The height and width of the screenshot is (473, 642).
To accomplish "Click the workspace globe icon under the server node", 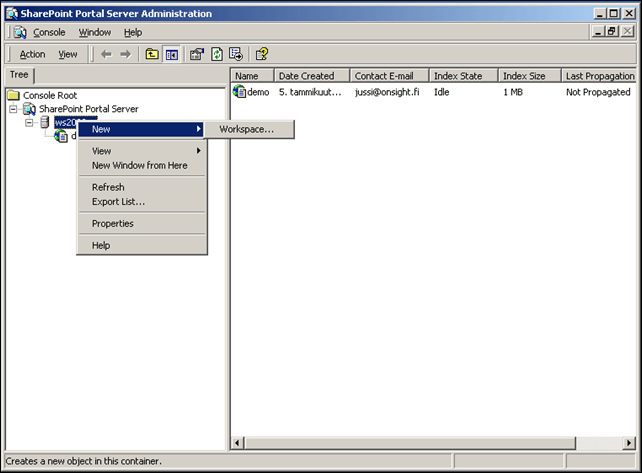I will click(x=61, y=136).
